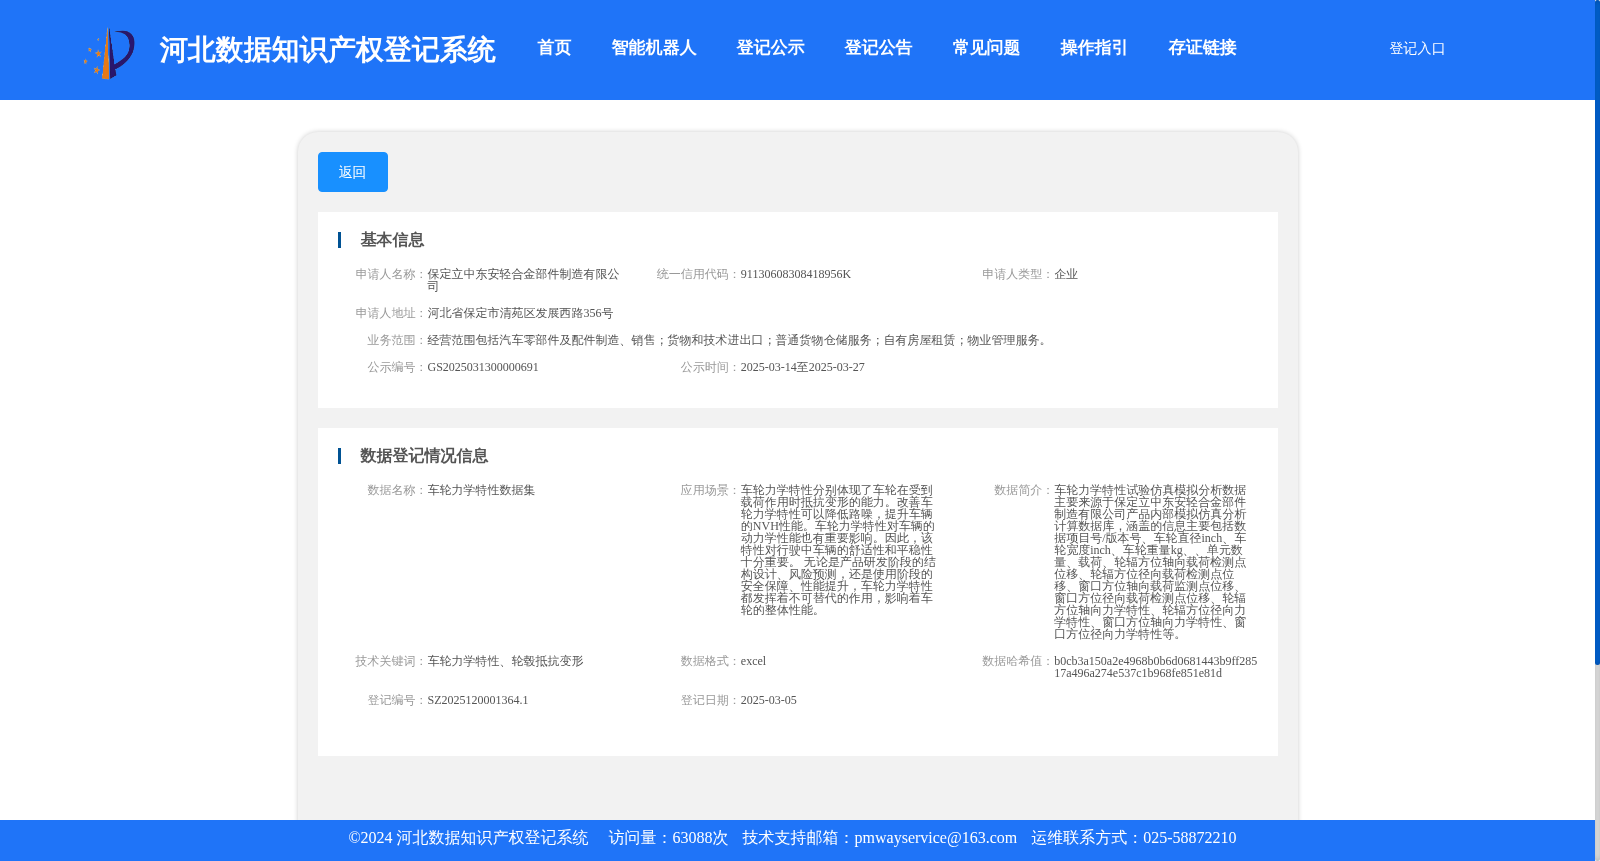Click the 基本信息 section heading
The height and width of the screenshot is (861, 1600).
[x=392, y=240]
